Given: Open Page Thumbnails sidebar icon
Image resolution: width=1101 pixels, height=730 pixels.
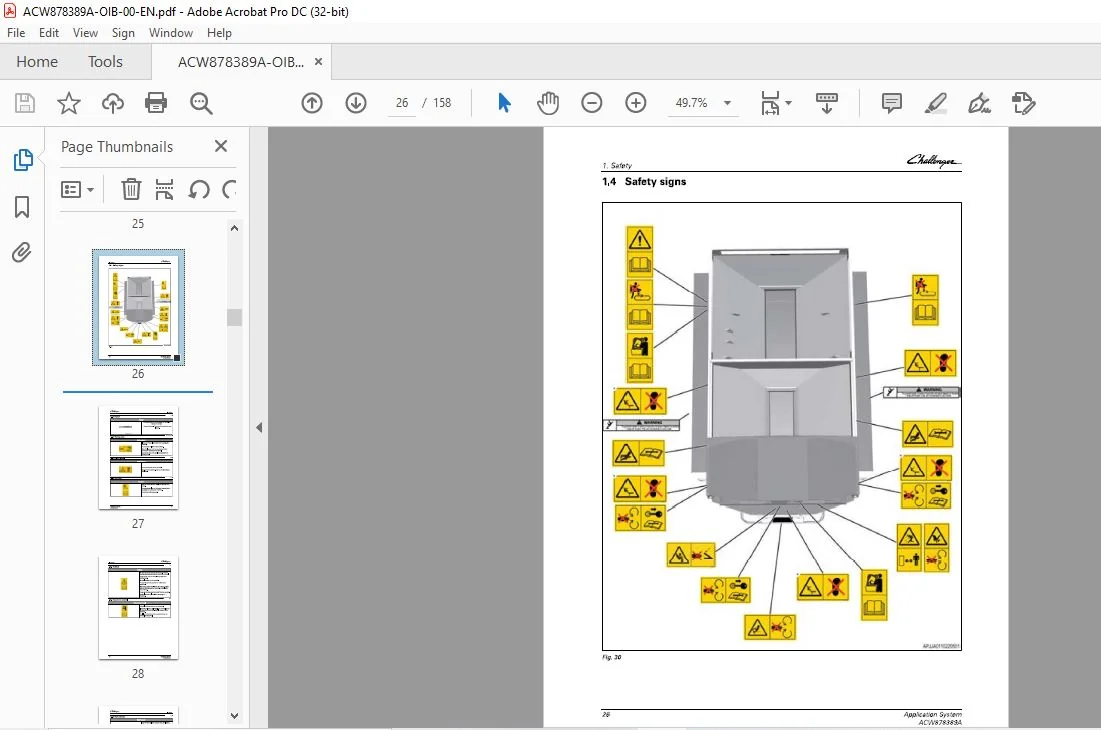Looking at the screenshot, I should tap(22, 160).
